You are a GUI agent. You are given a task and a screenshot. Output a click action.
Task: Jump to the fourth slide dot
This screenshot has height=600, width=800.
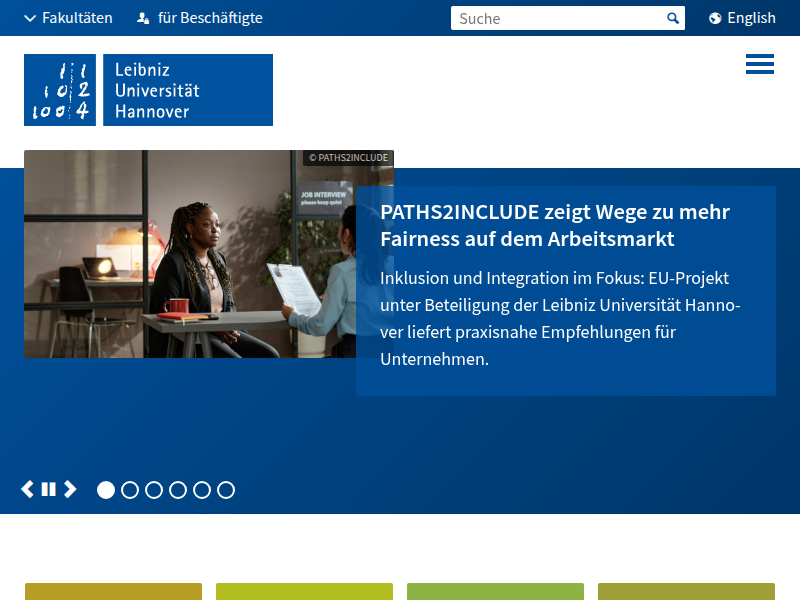(x=178, y=490)
